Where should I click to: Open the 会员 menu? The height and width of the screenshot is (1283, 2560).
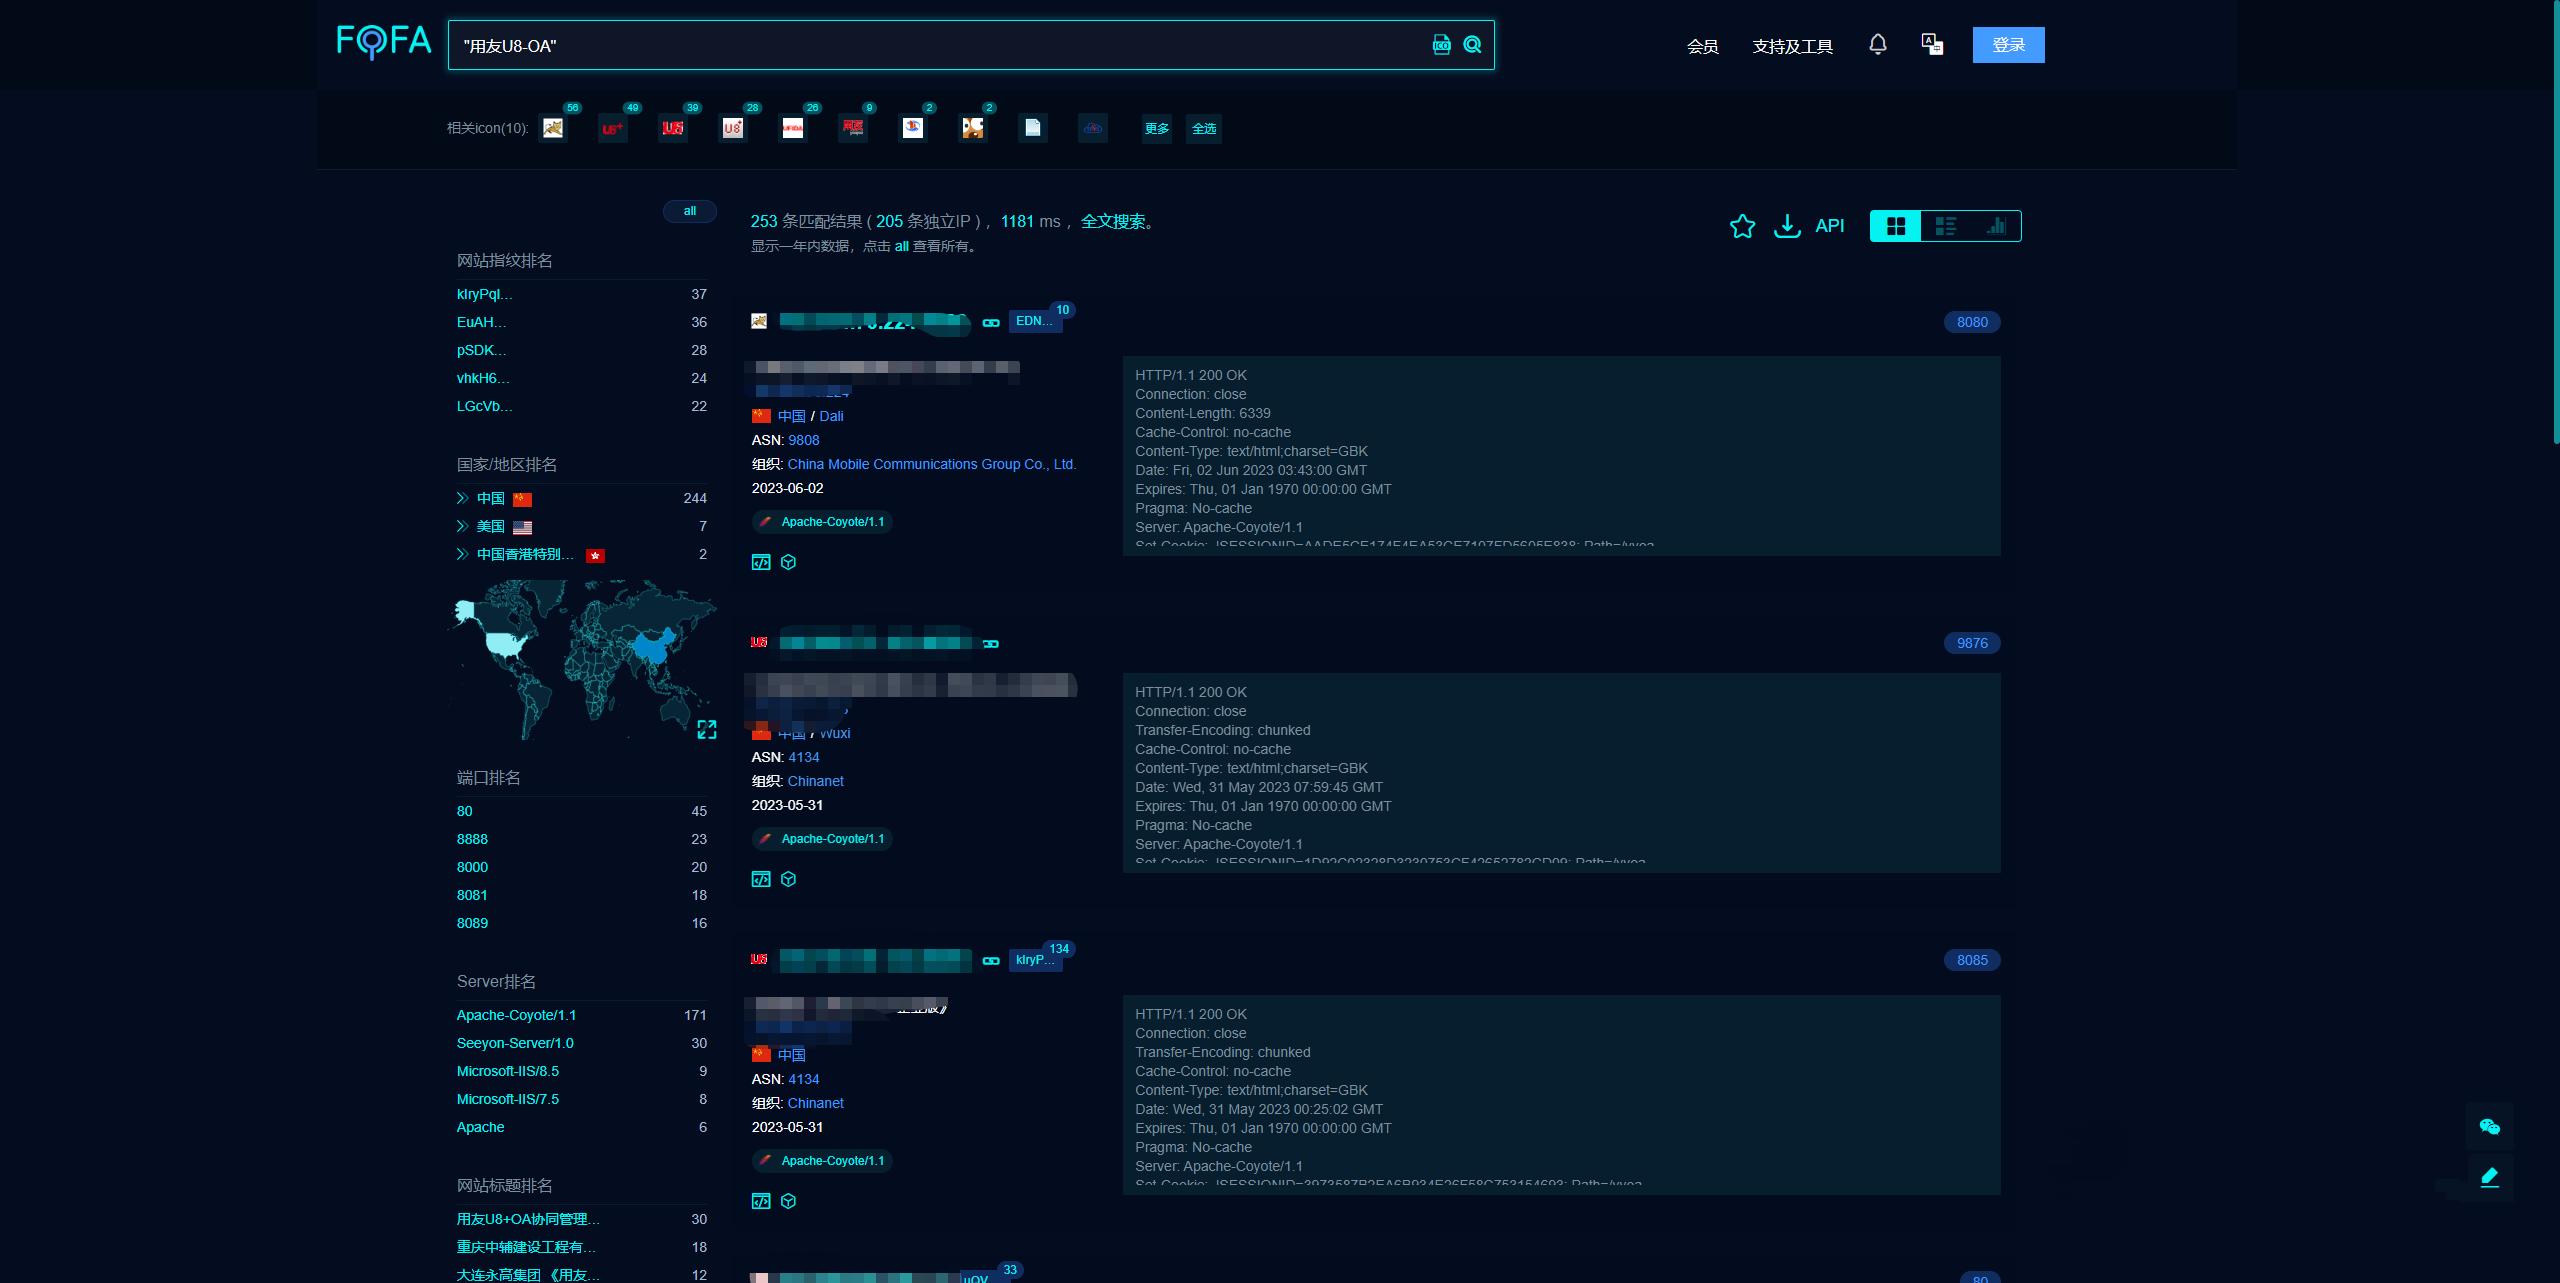pos(1702,46)
